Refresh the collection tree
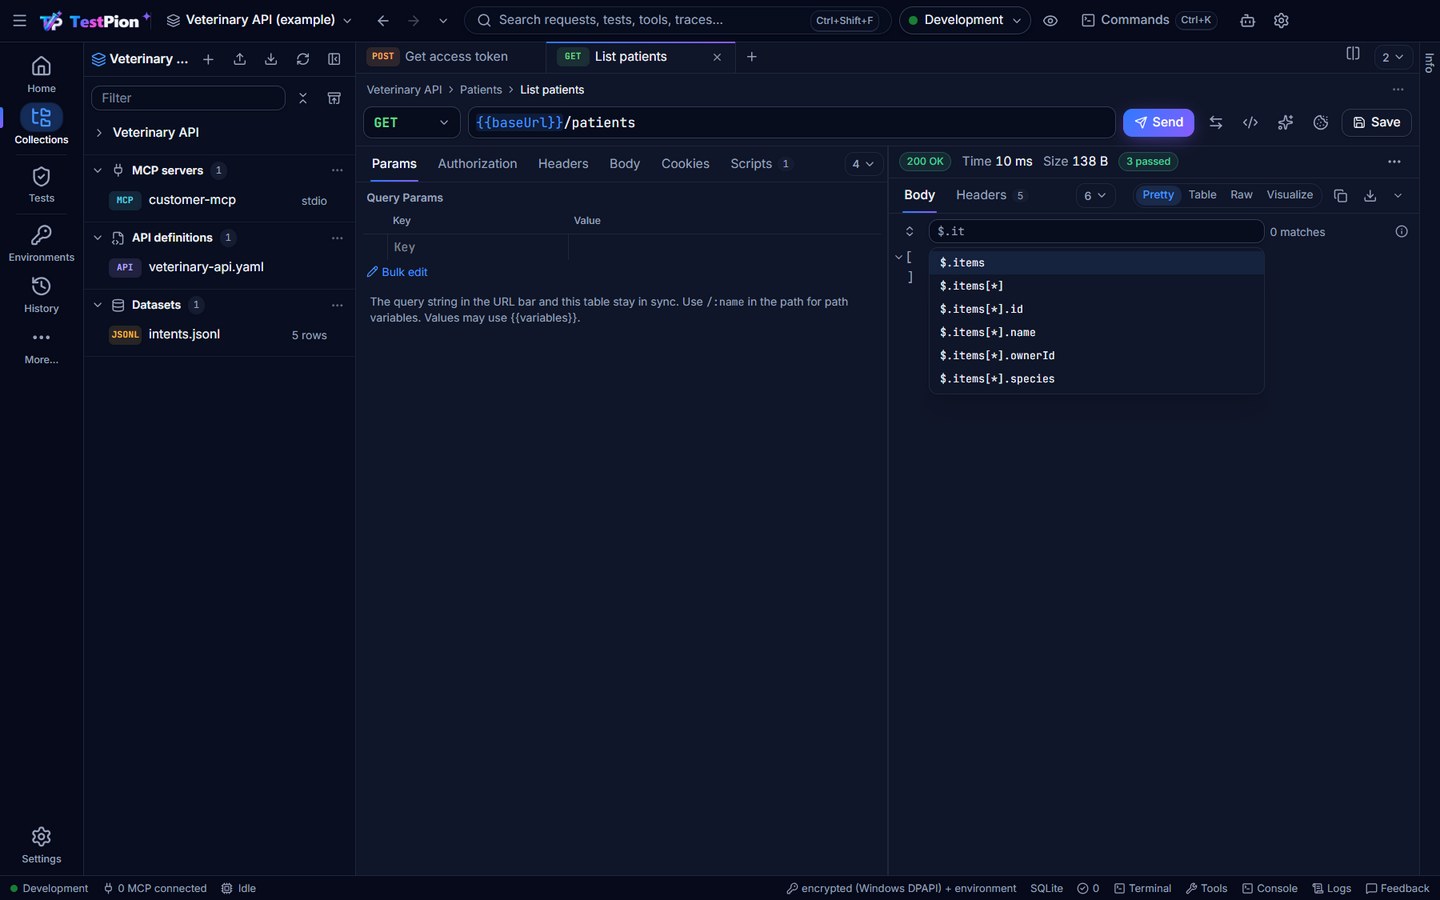 tap(303, 59)
